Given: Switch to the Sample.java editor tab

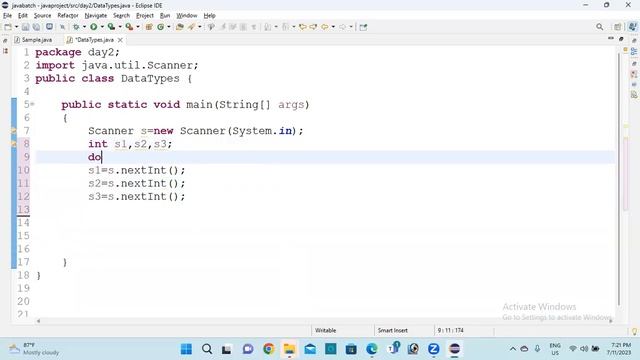Looking at the screenshot, I should pos(33,40).
